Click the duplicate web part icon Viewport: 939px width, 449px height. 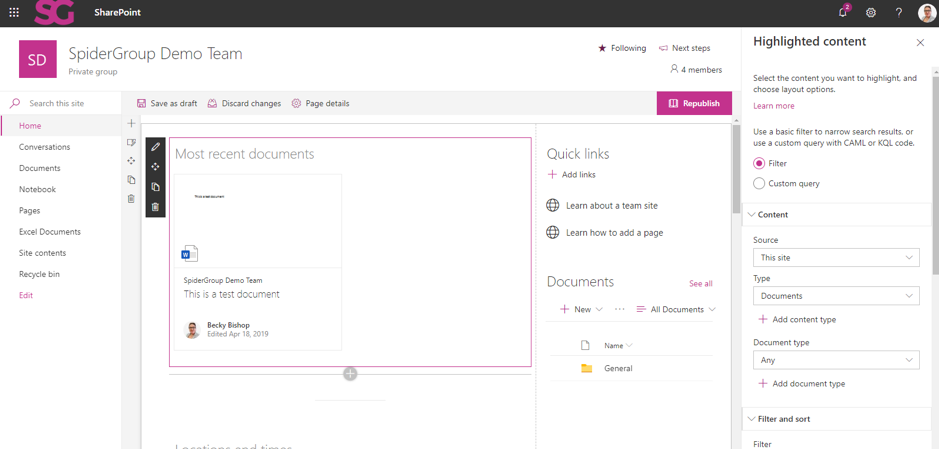[x=155, y=187]
